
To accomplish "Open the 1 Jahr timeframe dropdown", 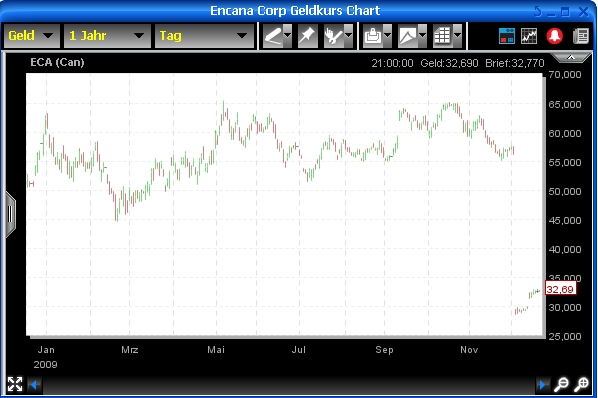I will tap(107, 36).
